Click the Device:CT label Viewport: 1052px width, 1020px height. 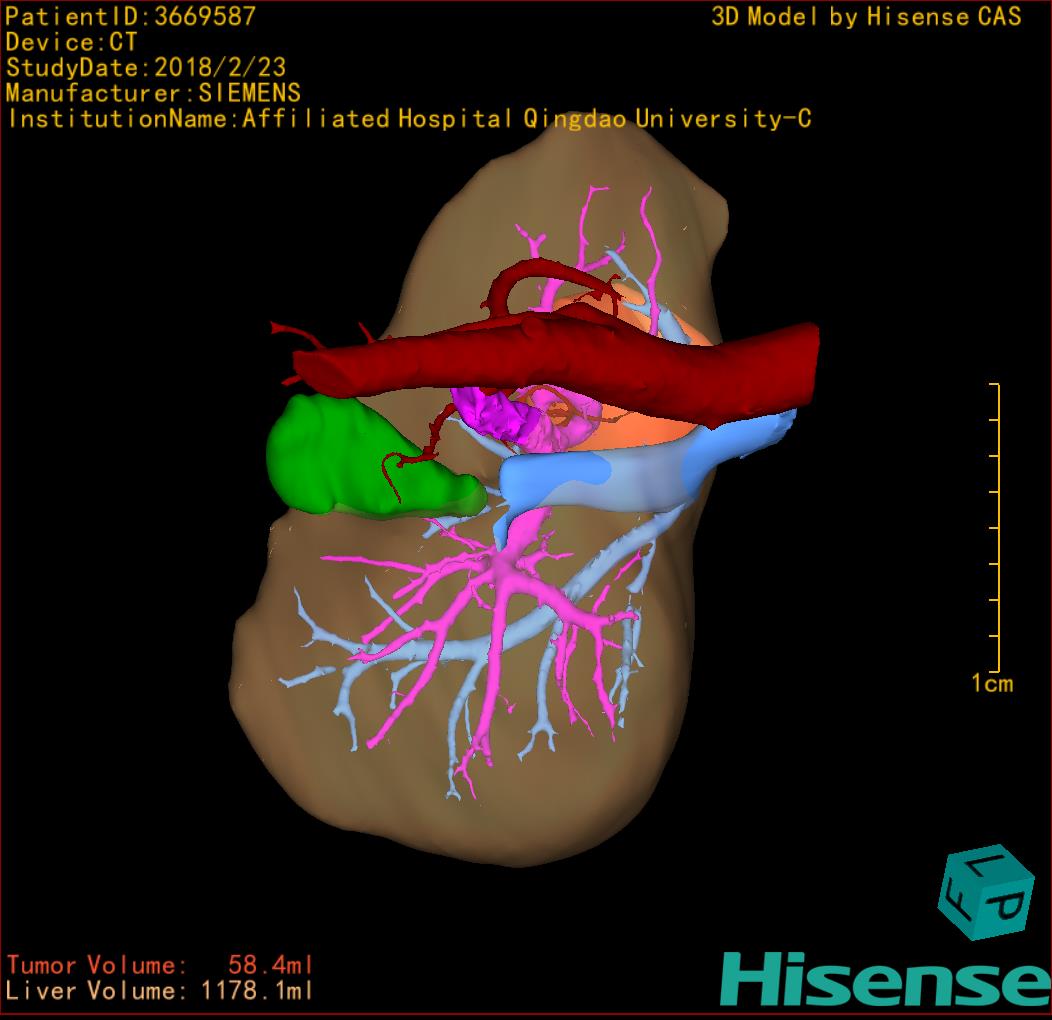point(71,42)
